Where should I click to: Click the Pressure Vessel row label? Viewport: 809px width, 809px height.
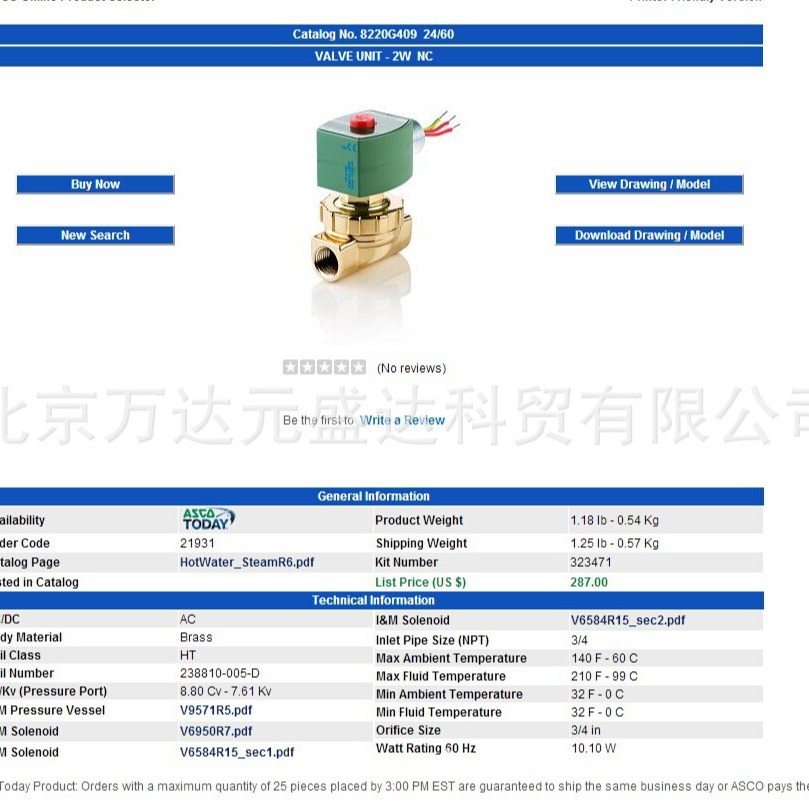click(x=53, y=710)
